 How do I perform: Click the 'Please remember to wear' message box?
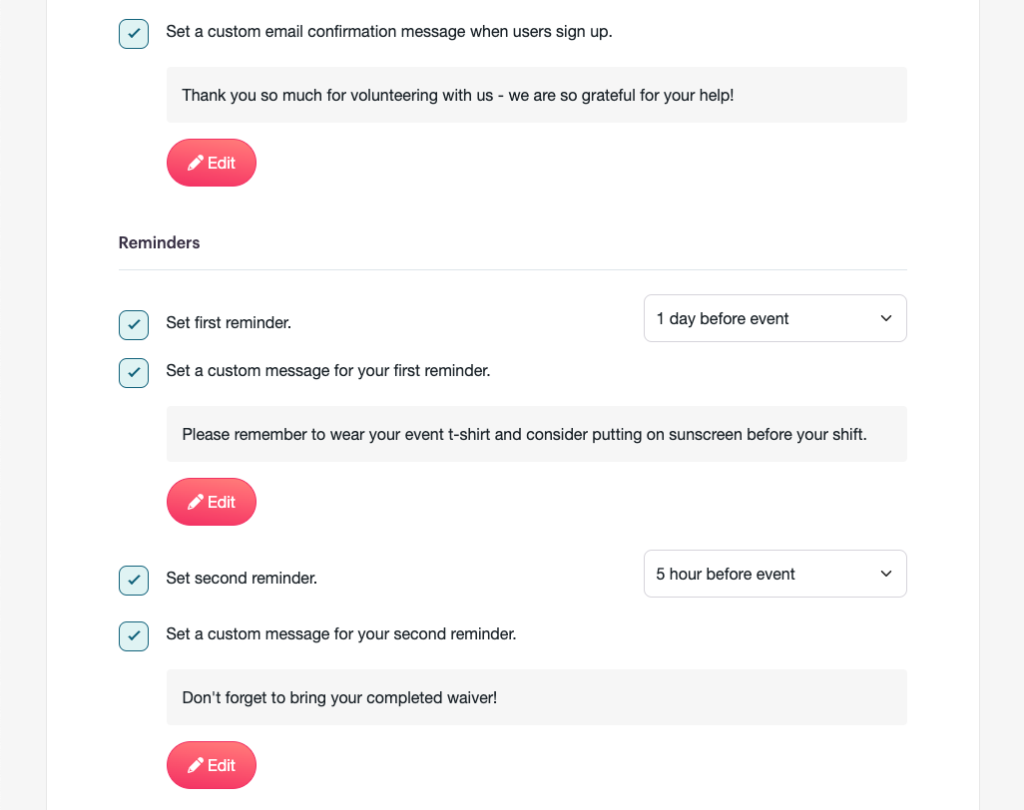pyautogui.click(x=536, y=434)
